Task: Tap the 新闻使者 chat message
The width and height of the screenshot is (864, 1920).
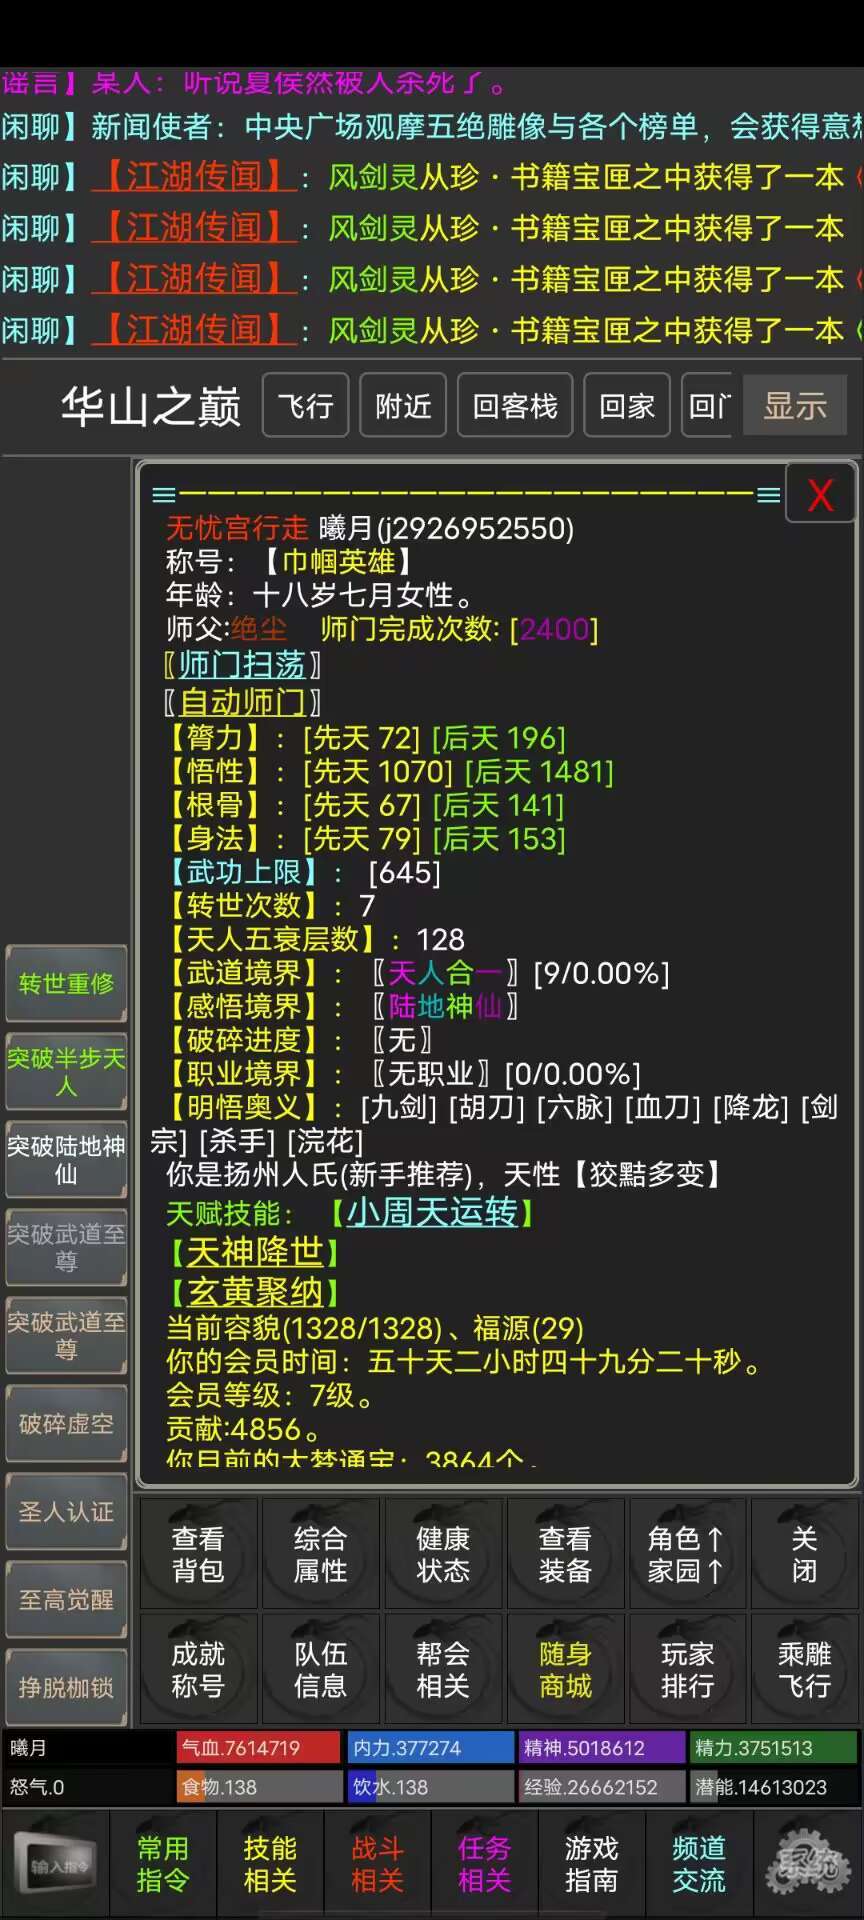Action: (432, 127)
